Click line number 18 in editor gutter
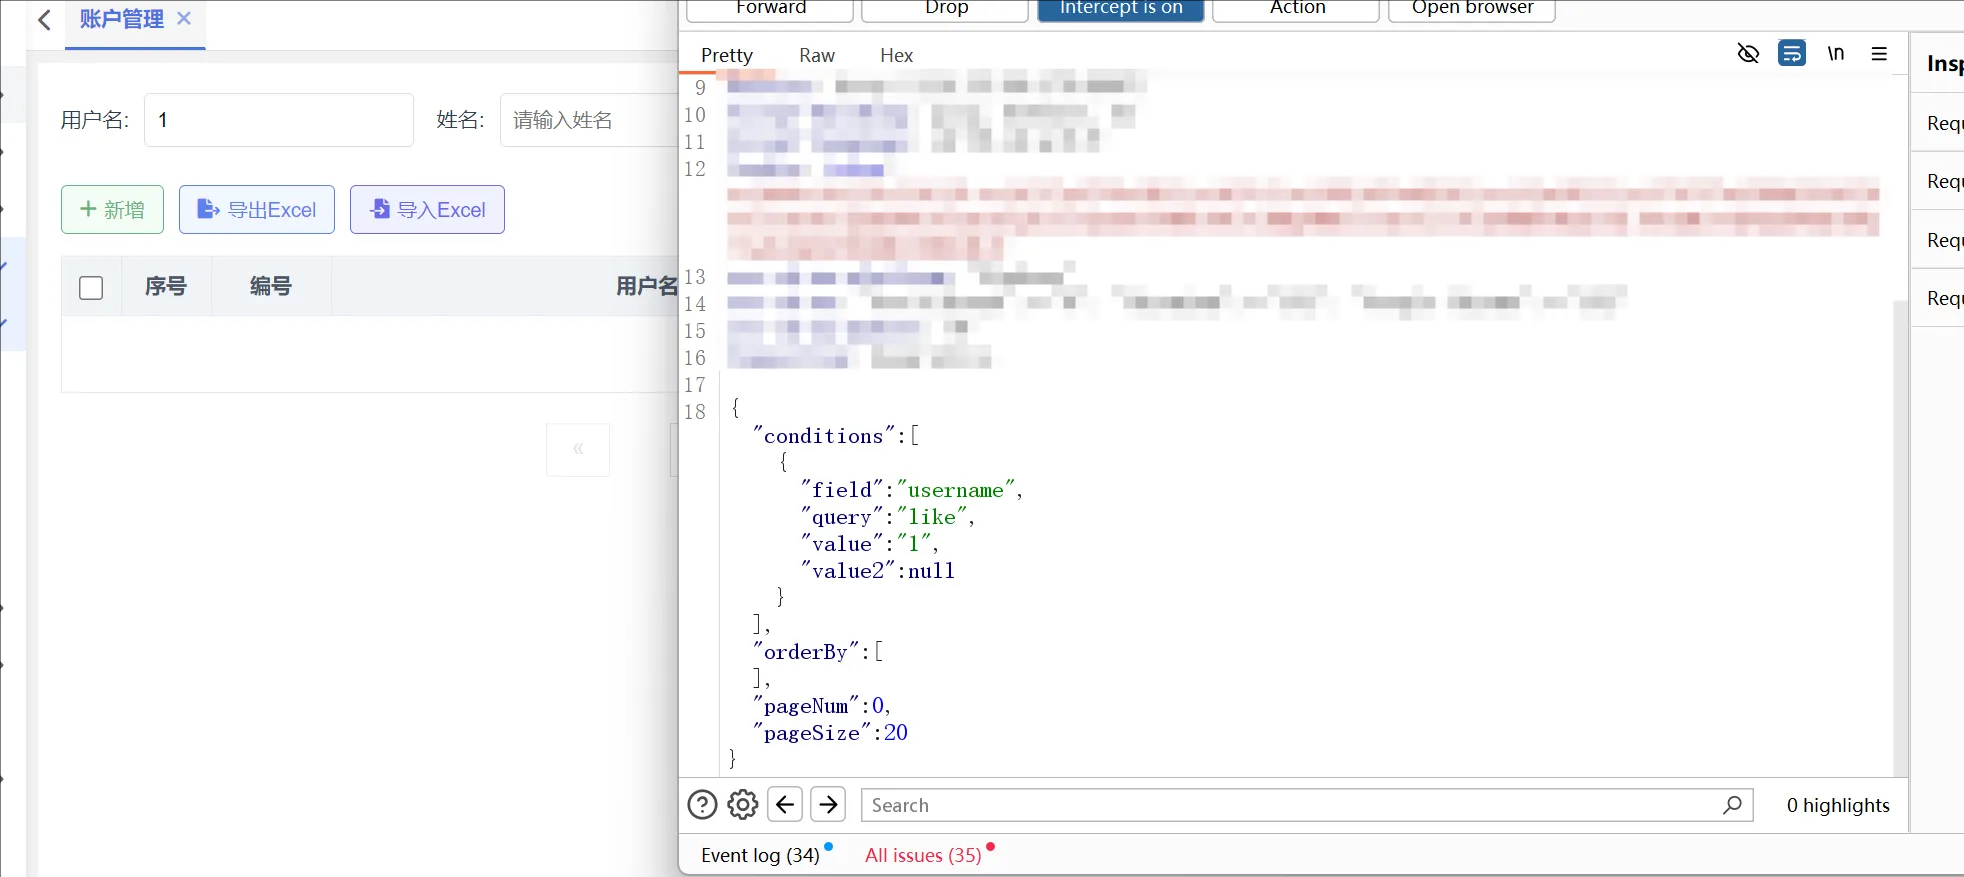Screen dimensions: 1964x877 [x=695, y=412]
